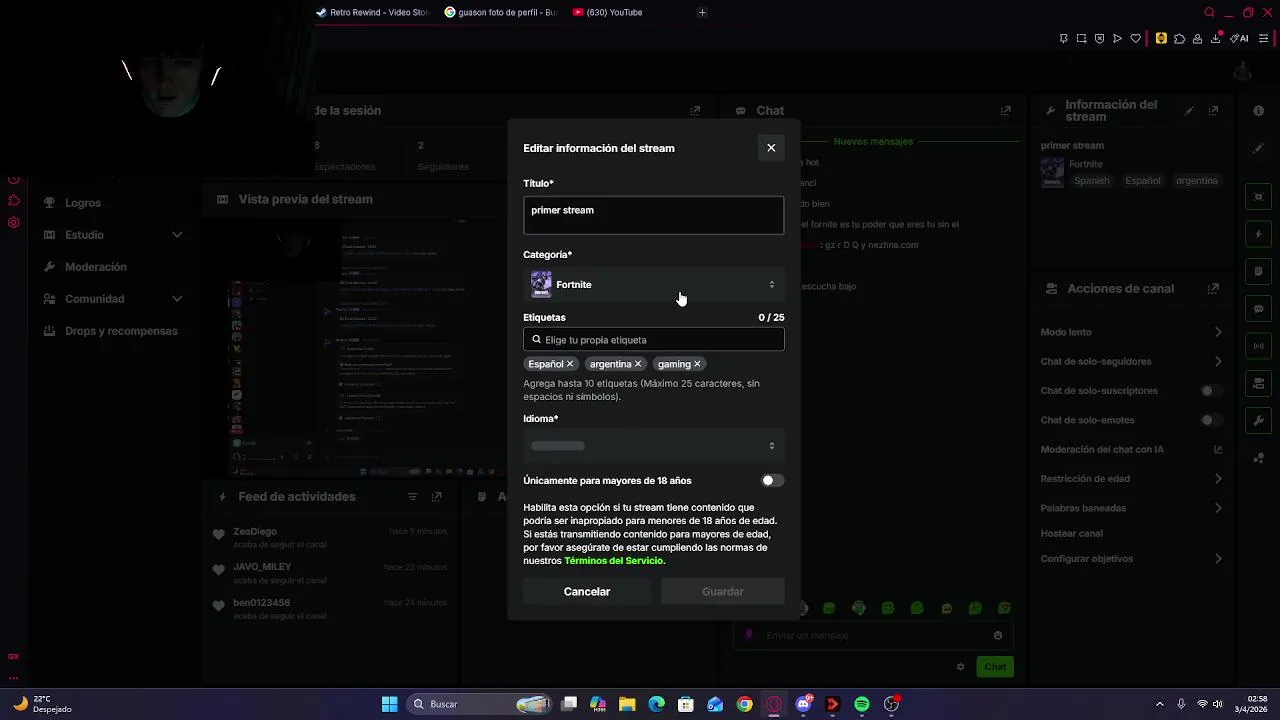Screen dimensions: 1280x720
Task: Expand the Comunidad sidebar section
Action: coord(112,299)
